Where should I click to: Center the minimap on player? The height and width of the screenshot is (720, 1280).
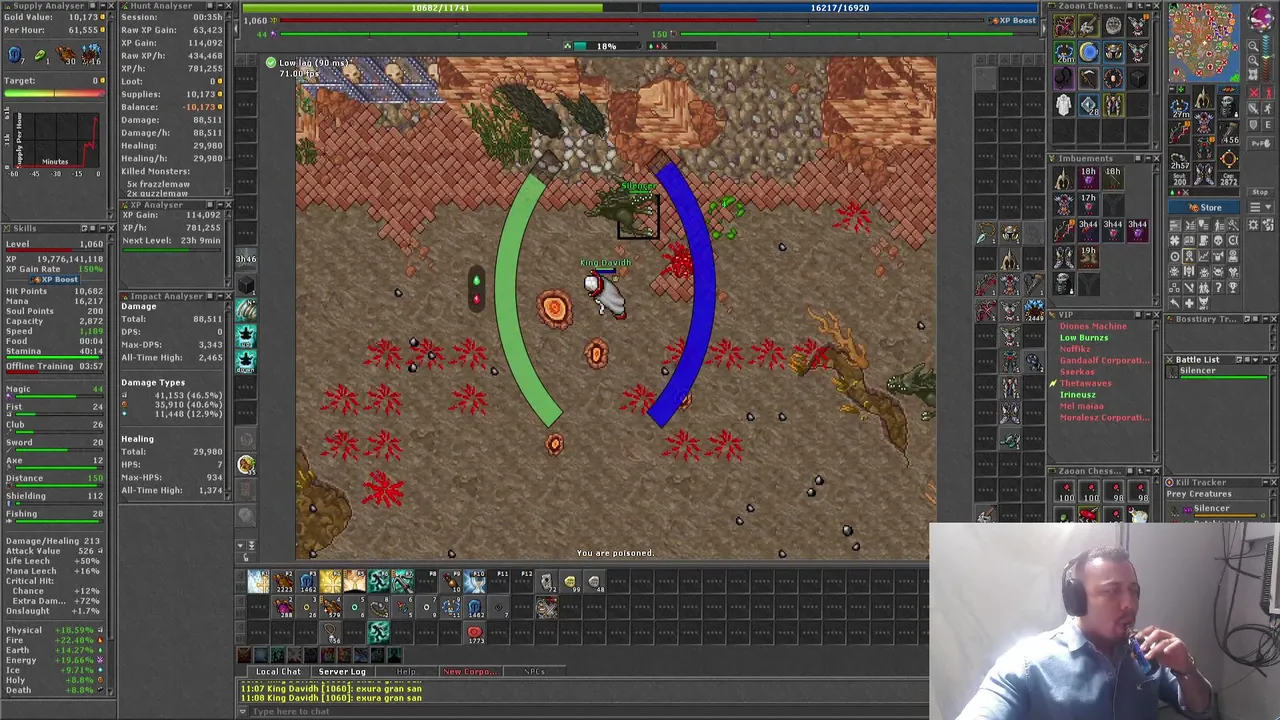click(1254, 75)
